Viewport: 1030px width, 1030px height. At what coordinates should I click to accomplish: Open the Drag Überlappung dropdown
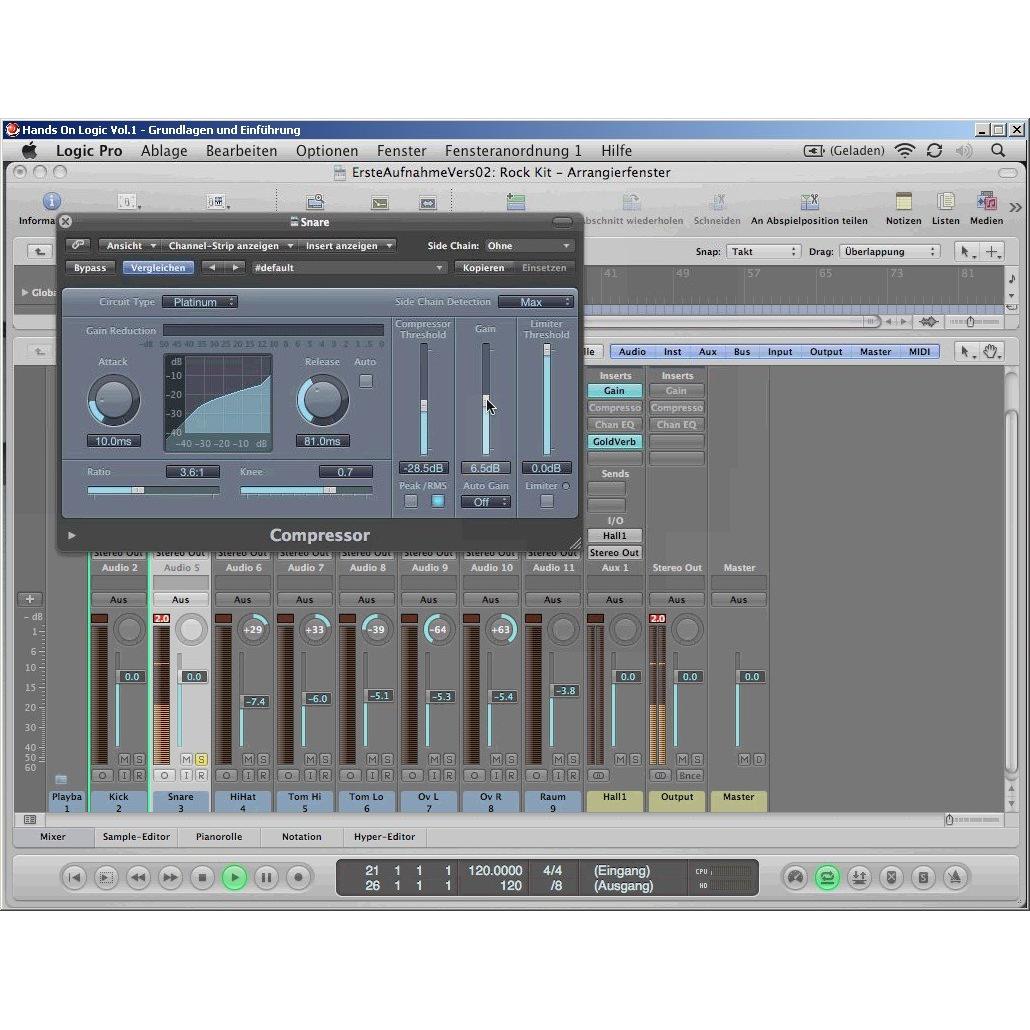tap(889, 252)
